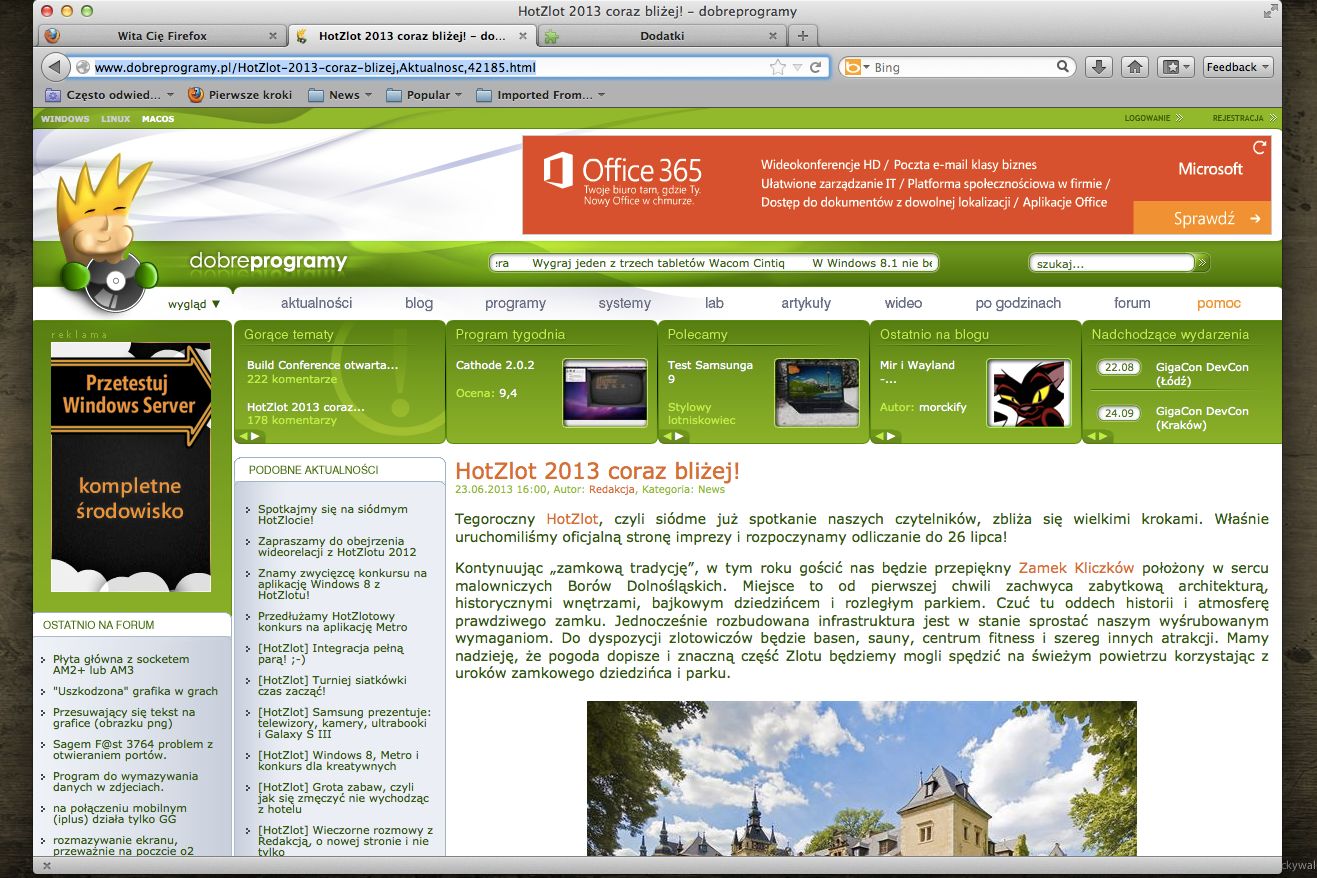
Task: Bookmark this page with the star icon
Action: 777,67
